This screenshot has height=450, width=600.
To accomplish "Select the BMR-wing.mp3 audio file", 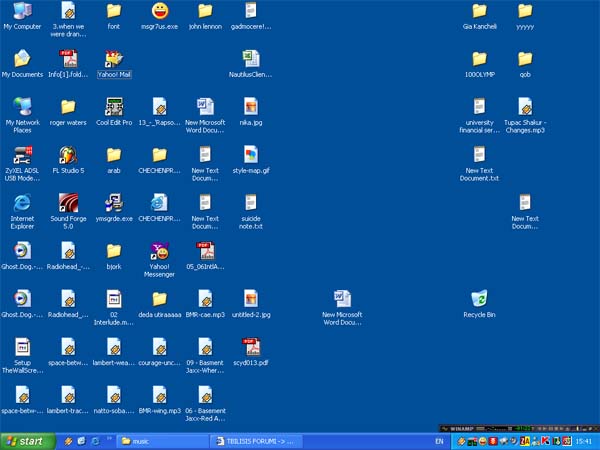I will [x=160, y=400].
